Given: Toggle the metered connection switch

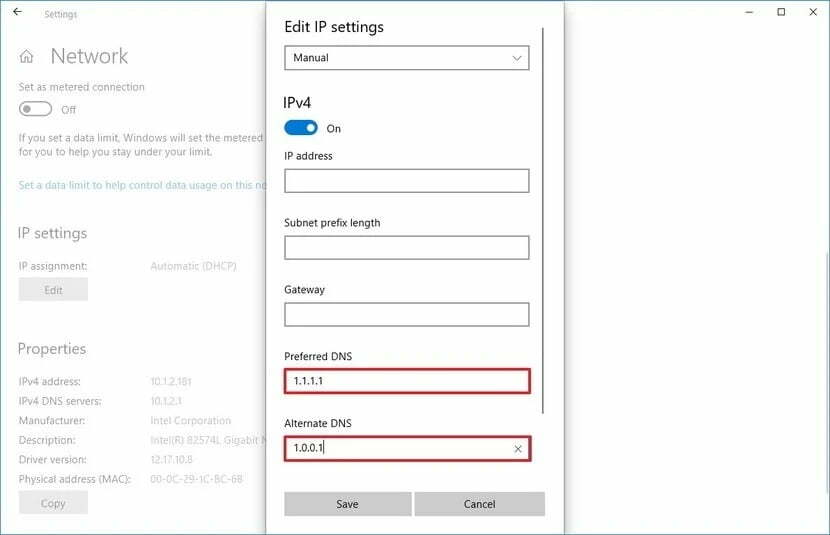Looking at the screenshot, I should coord(35,109).
